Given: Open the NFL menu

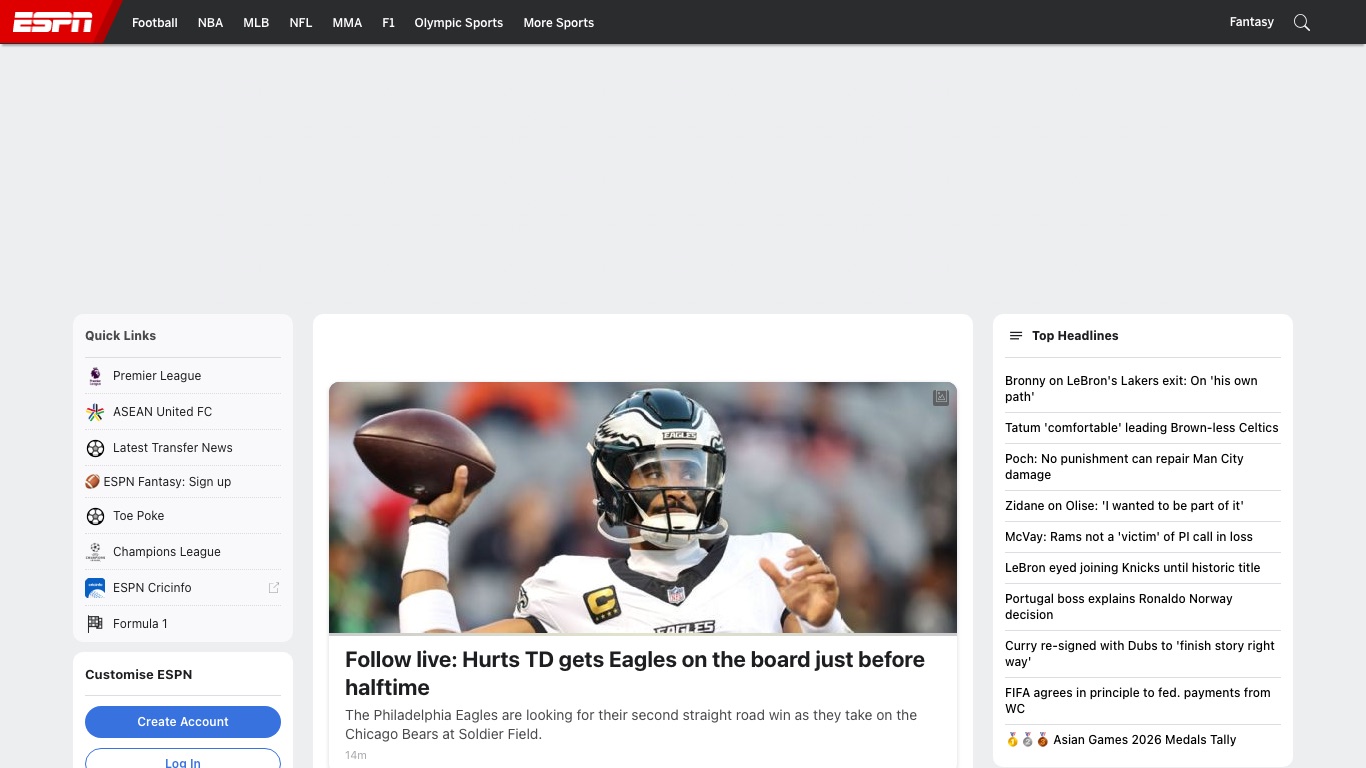Looking at the screenshot, I should coord(301,22).
